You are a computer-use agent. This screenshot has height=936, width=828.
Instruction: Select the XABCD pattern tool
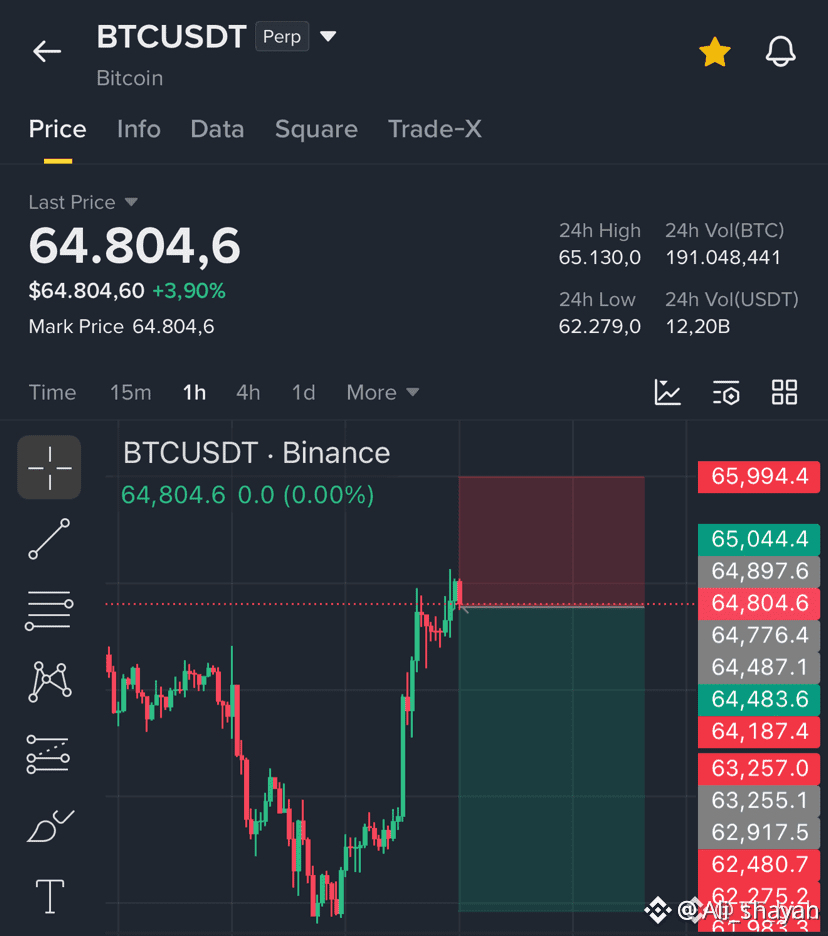point(50,681)
